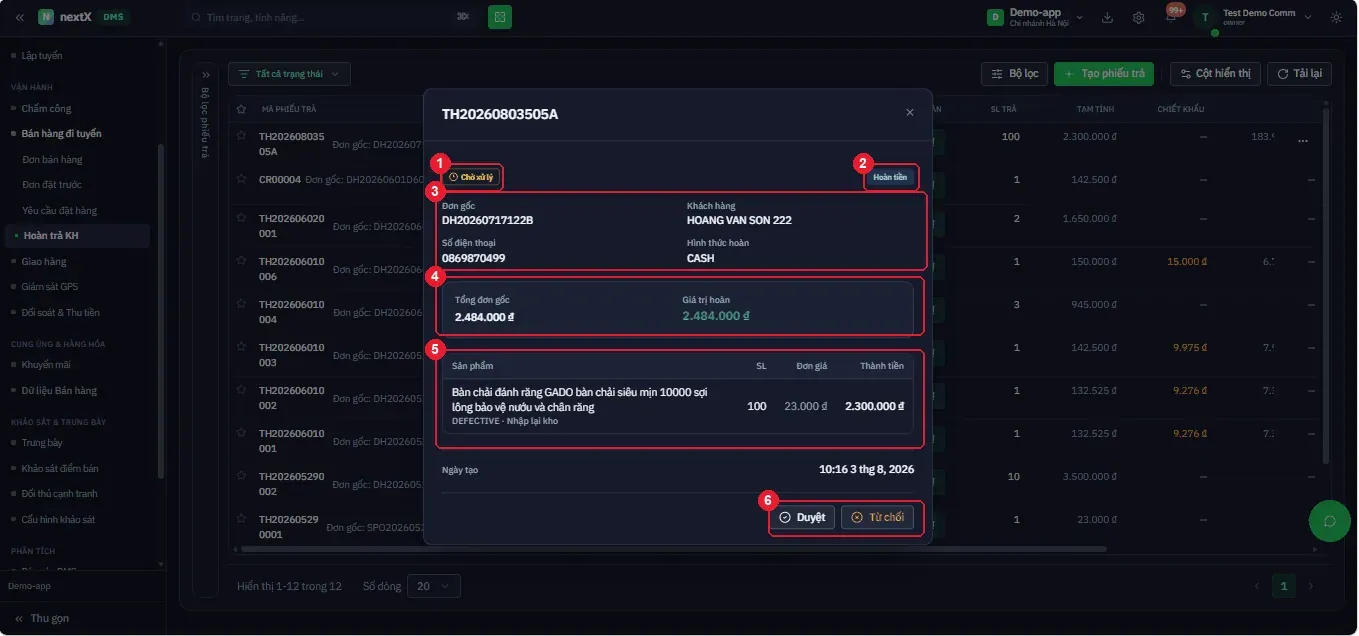Select Chấm công in sidebar

(46, 108)
